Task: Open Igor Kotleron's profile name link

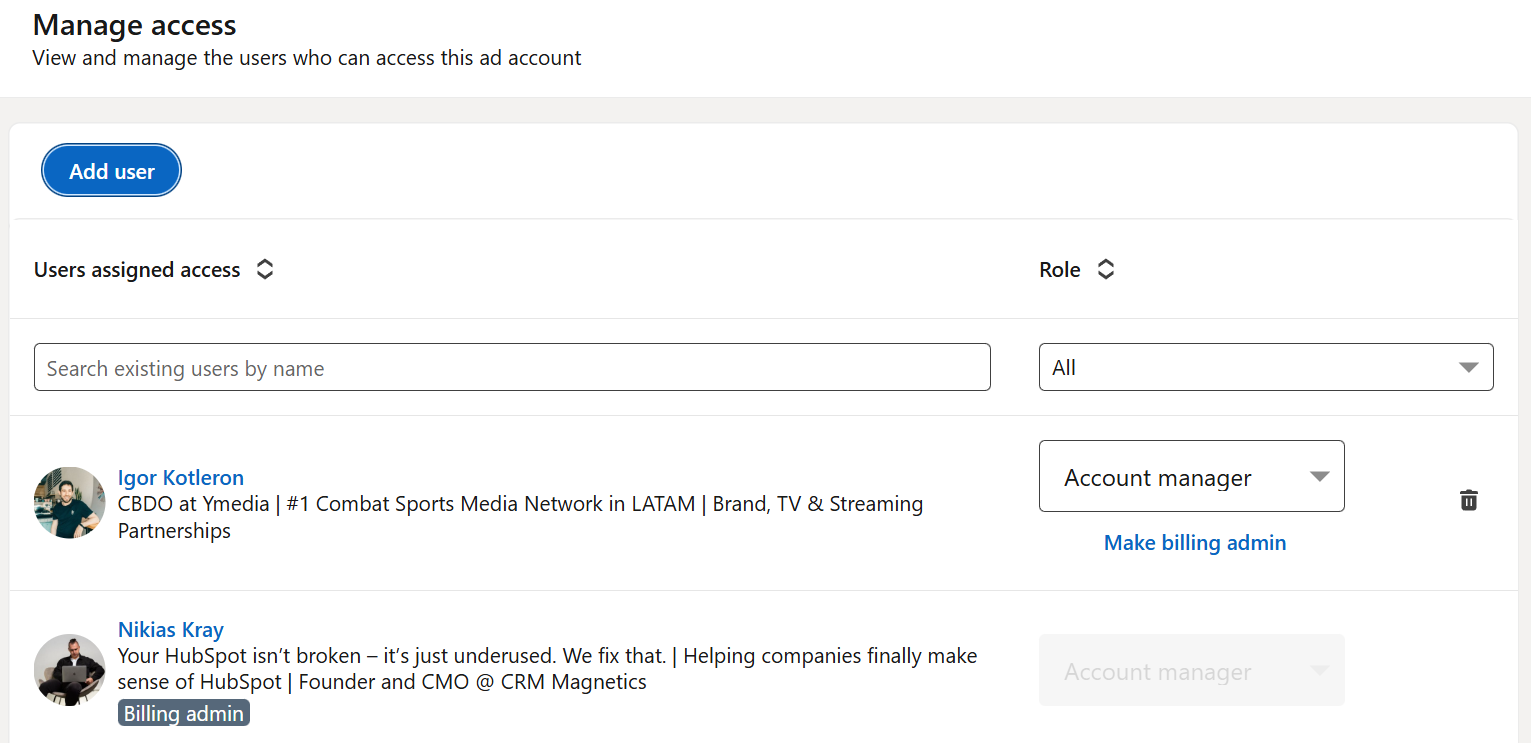Action: [x=181, y=477]
